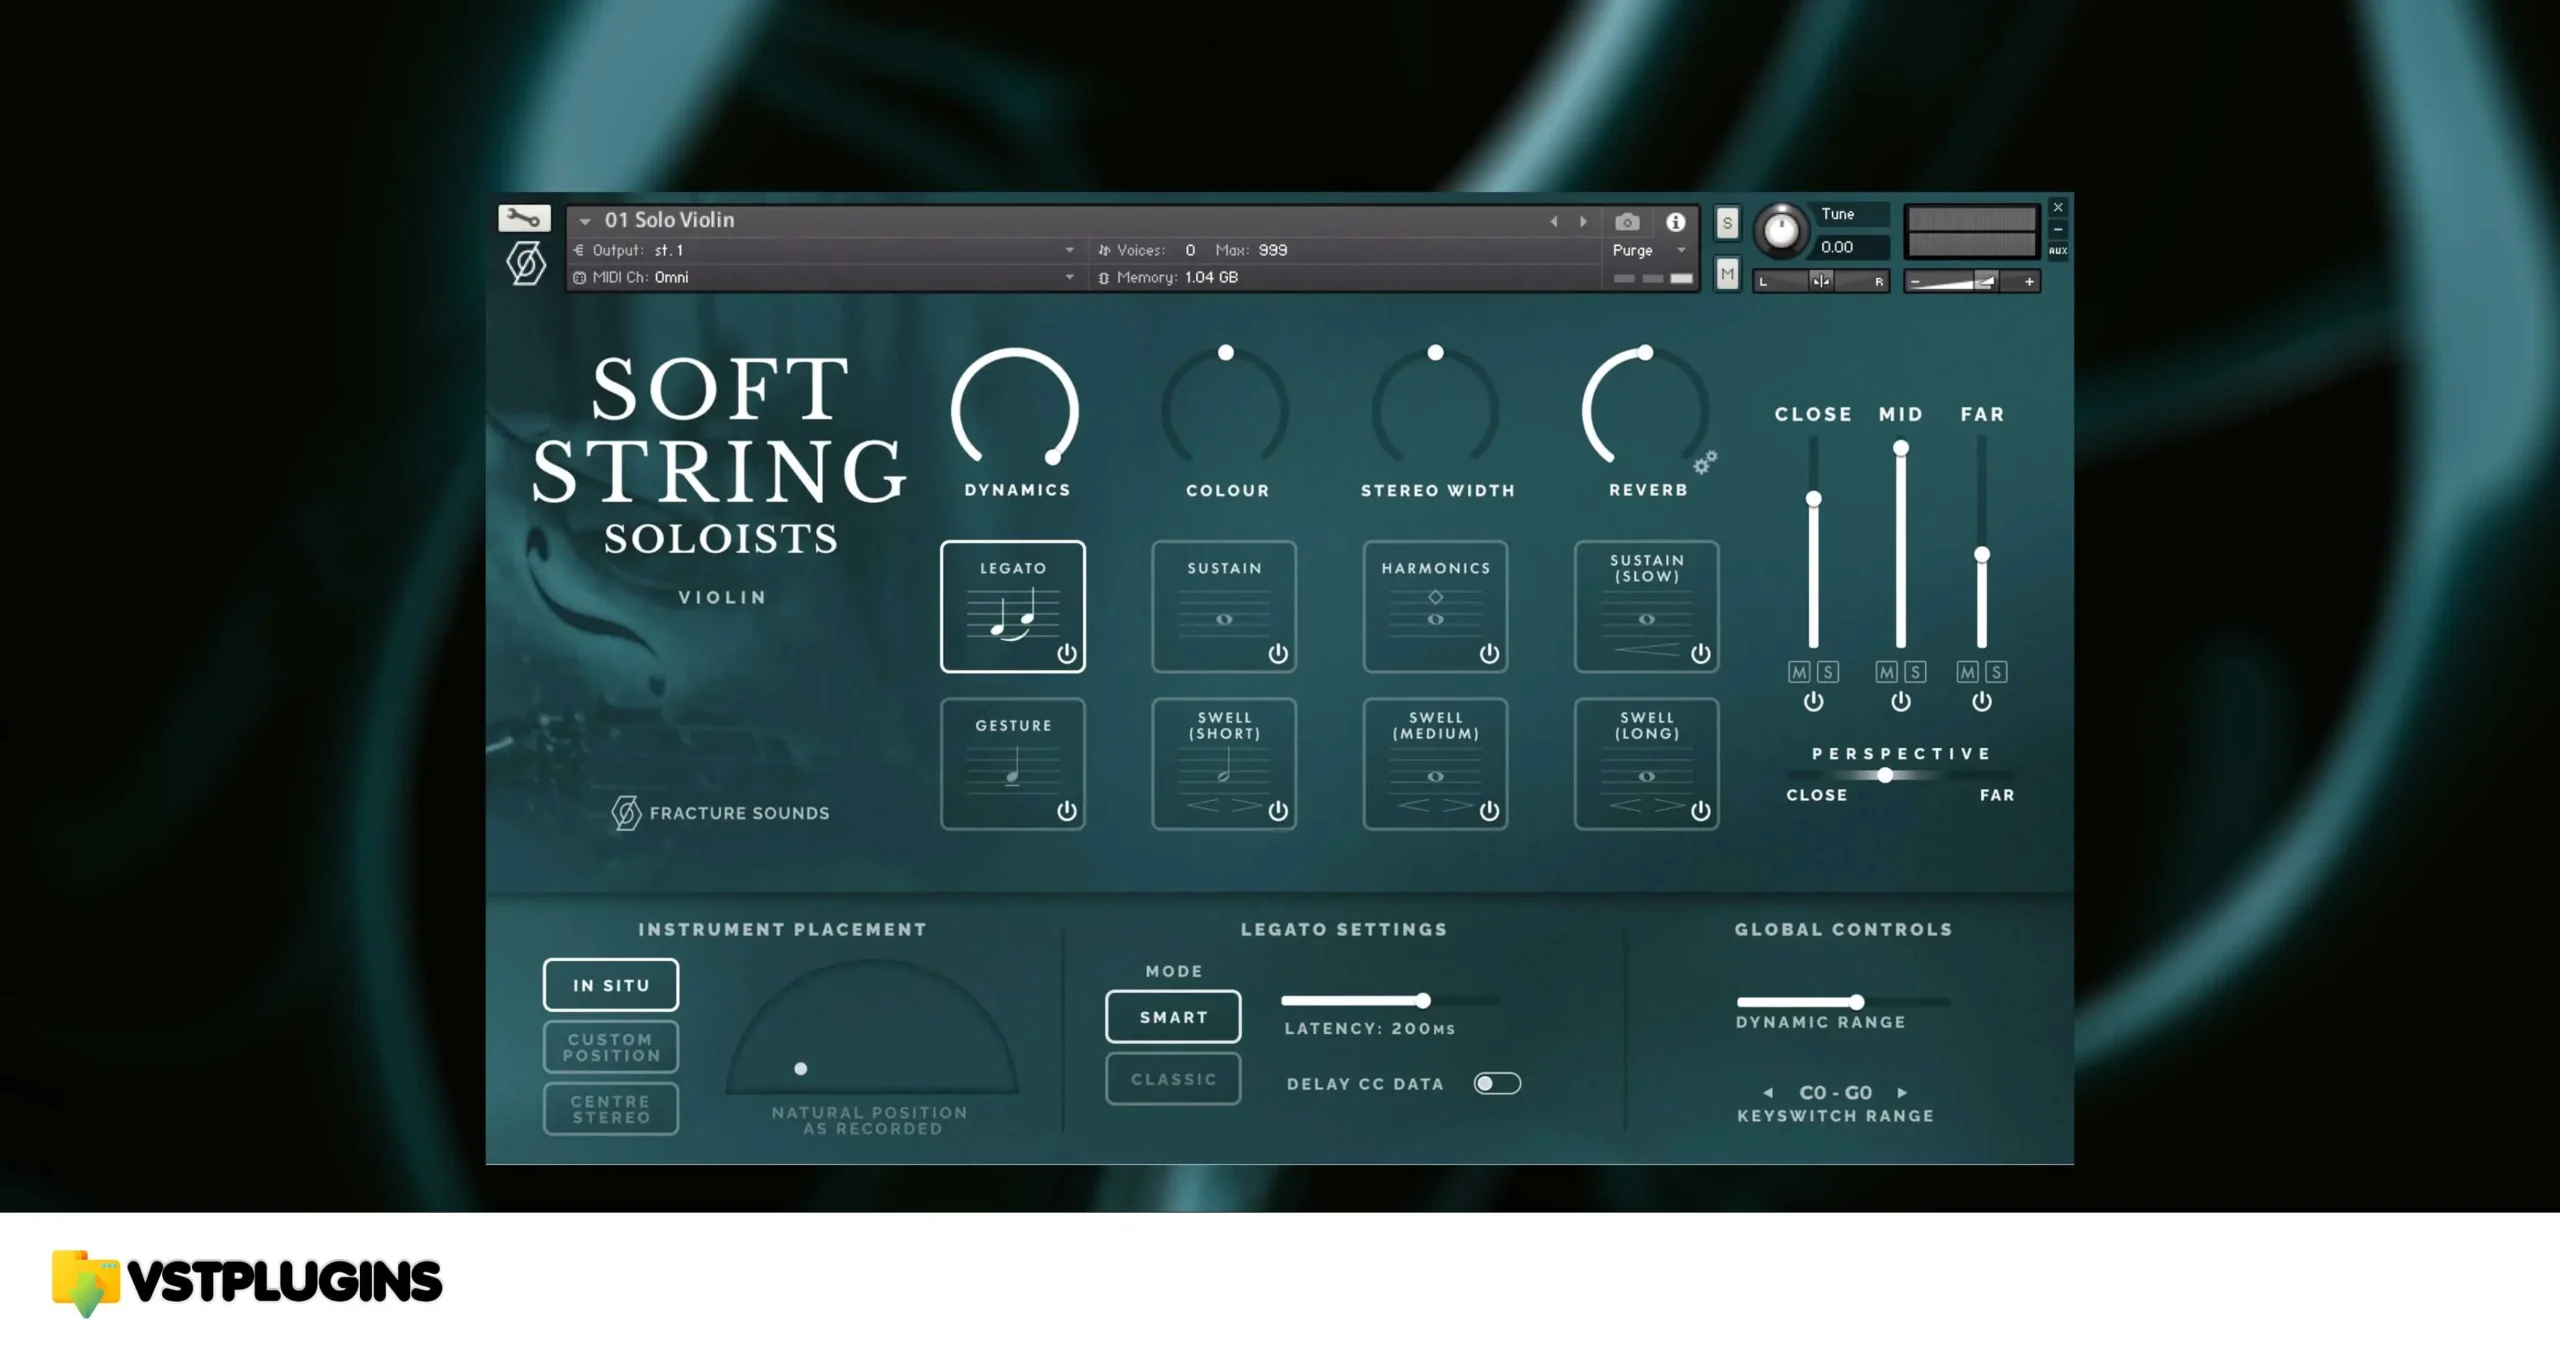Select the Swell (Medium) articulation box
2560x1357 pixels.
pos(1435,764)
